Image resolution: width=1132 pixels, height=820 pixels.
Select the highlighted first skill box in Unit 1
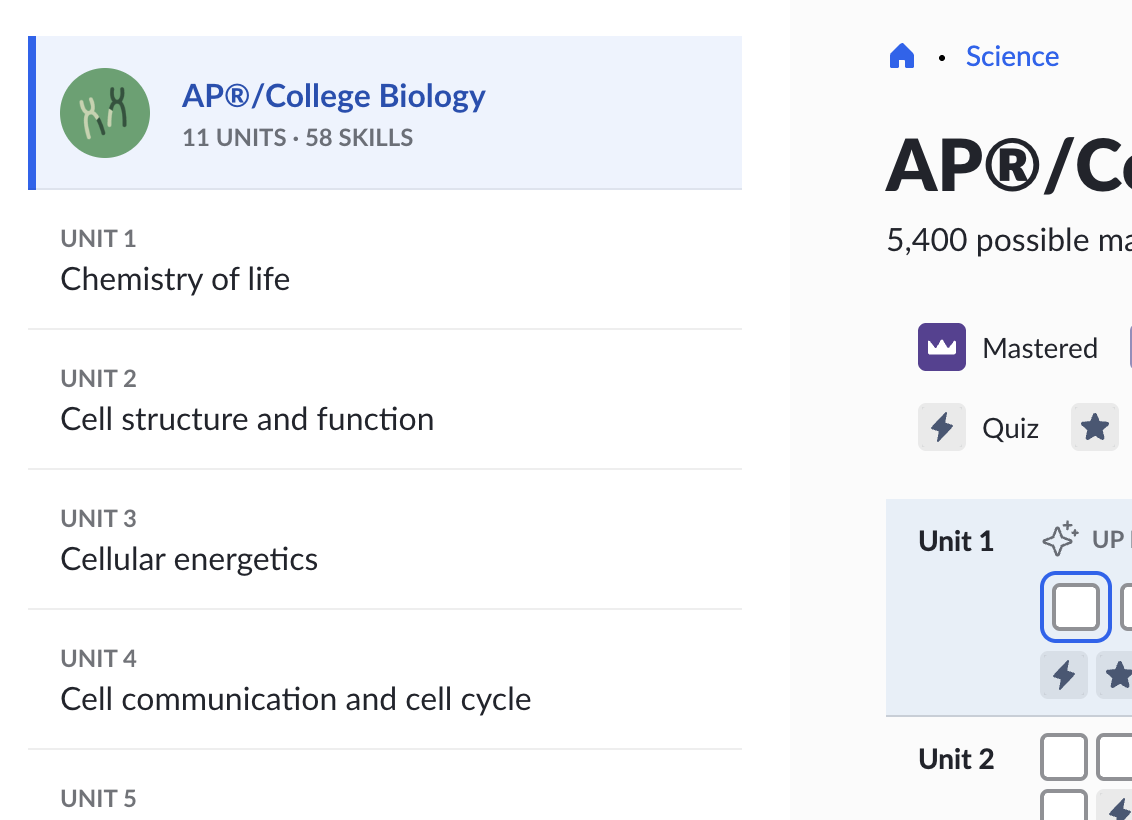tap(1076, 607)
